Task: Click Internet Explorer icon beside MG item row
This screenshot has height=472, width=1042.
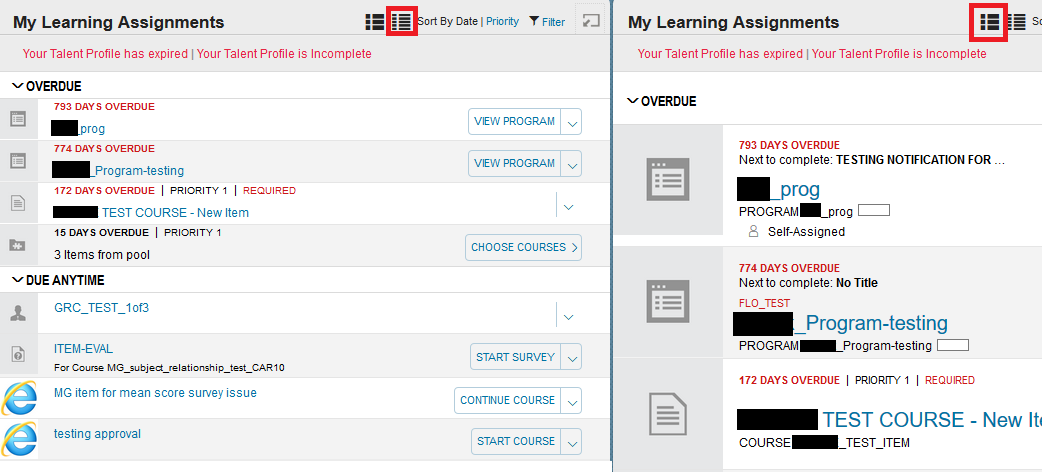Action: (x=19, y=398)
